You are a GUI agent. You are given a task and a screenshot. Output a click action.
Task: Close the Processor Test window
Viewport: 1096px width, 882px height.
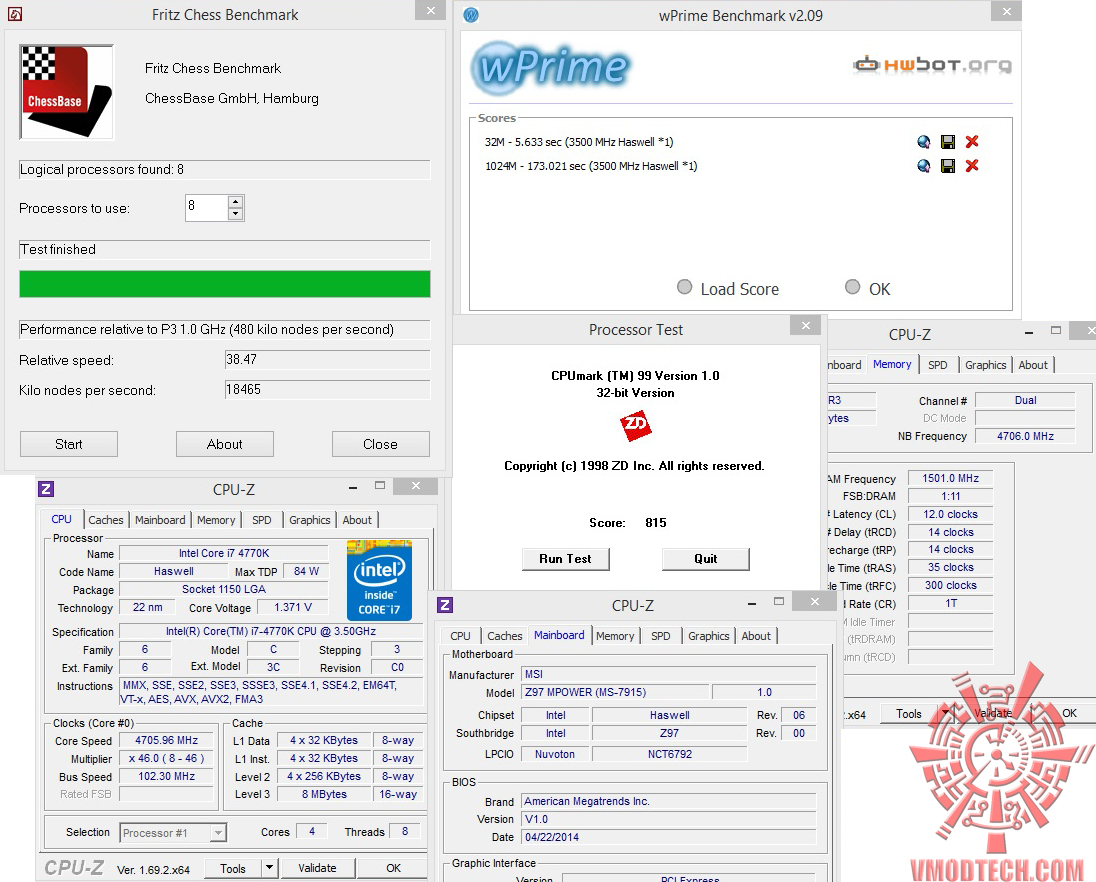point(805,325)
